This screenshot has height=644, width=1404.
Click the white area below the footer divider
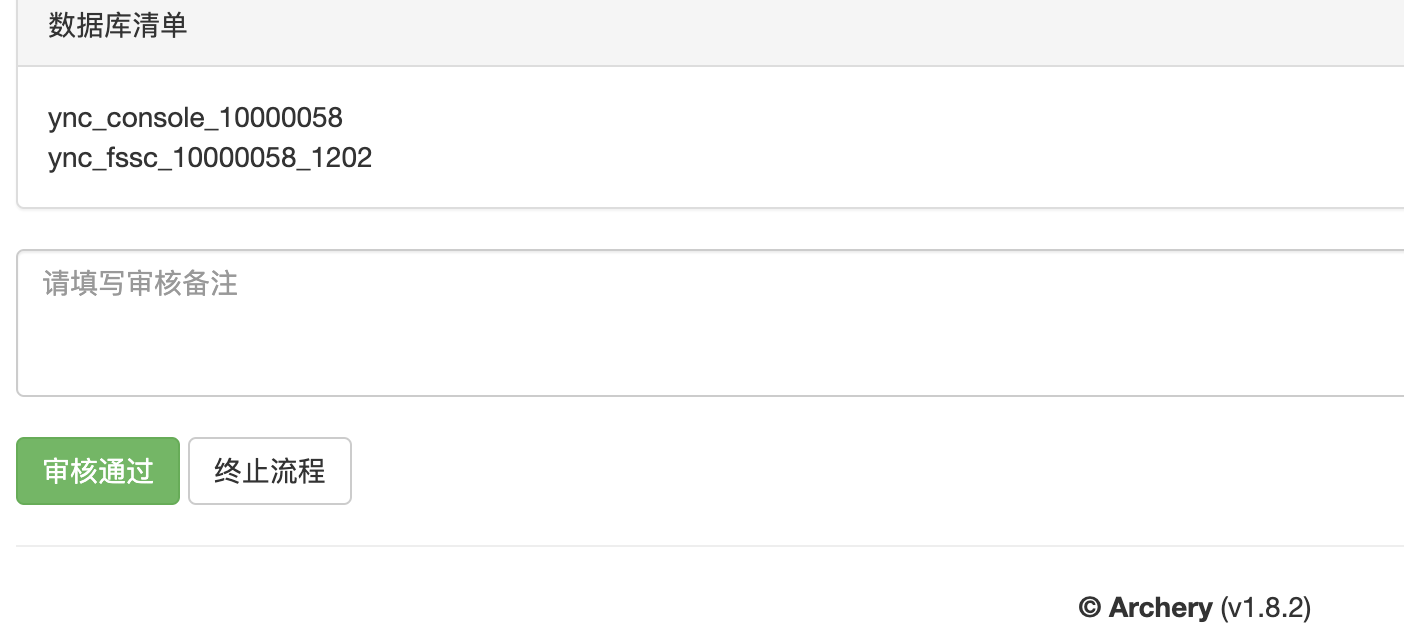pyautogui.click(x=500, y=600)
